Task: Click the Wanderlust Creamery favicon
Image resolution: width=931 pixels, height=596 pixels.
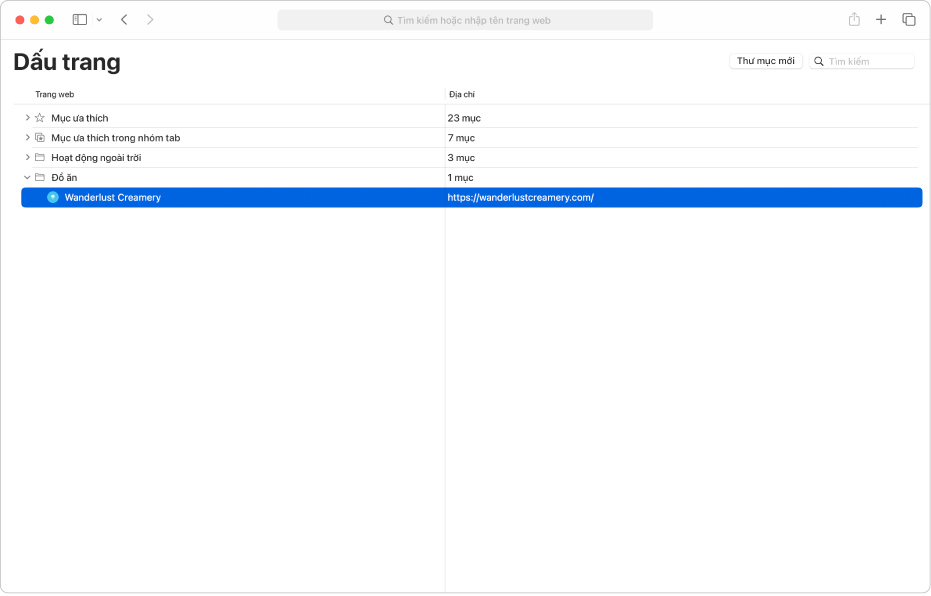Action: (53, 197)
